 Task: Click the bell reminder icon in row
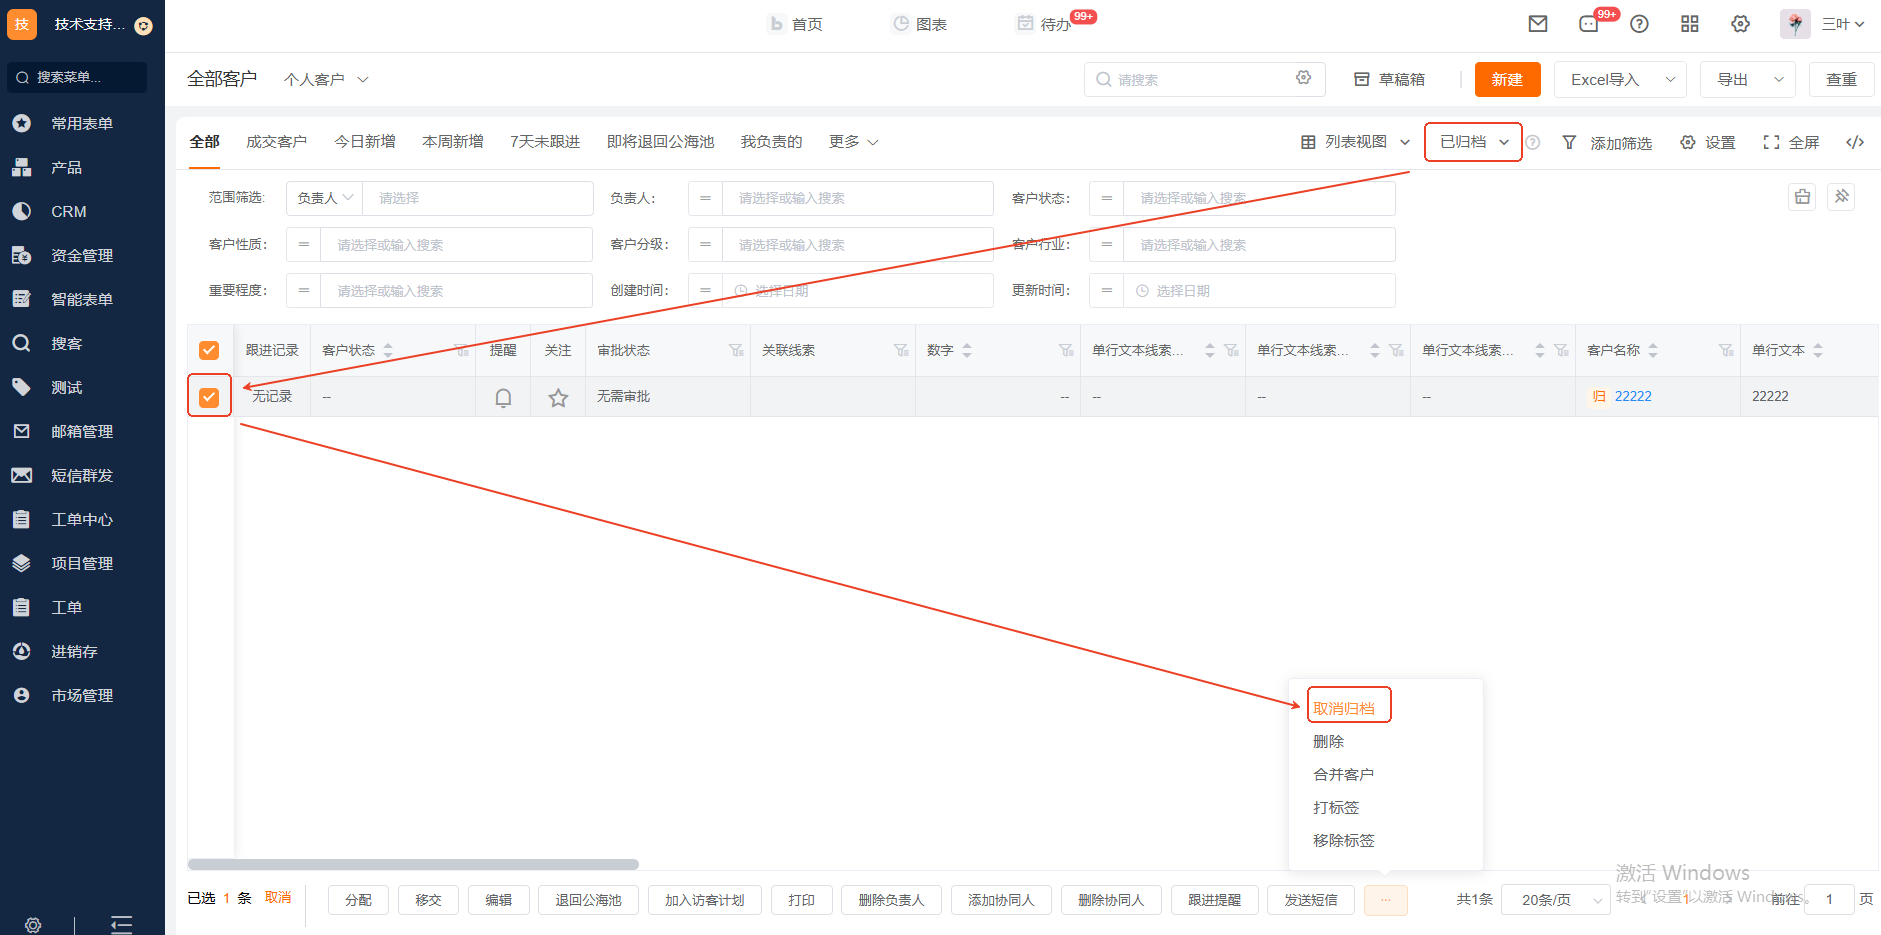503,397
